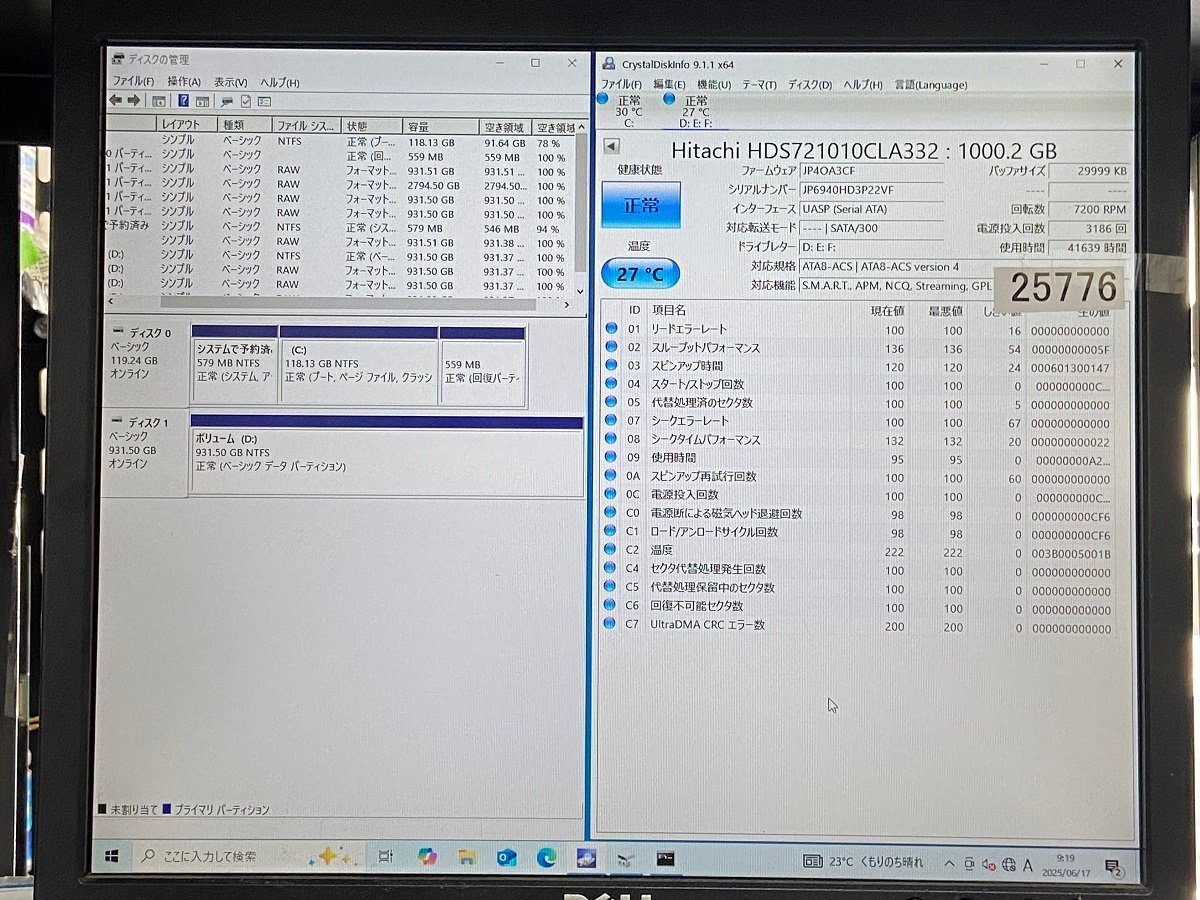Toggle action pane icon in Disk Management toolbar
Screen dimensions: 1200x900
(x=202, y=101)
